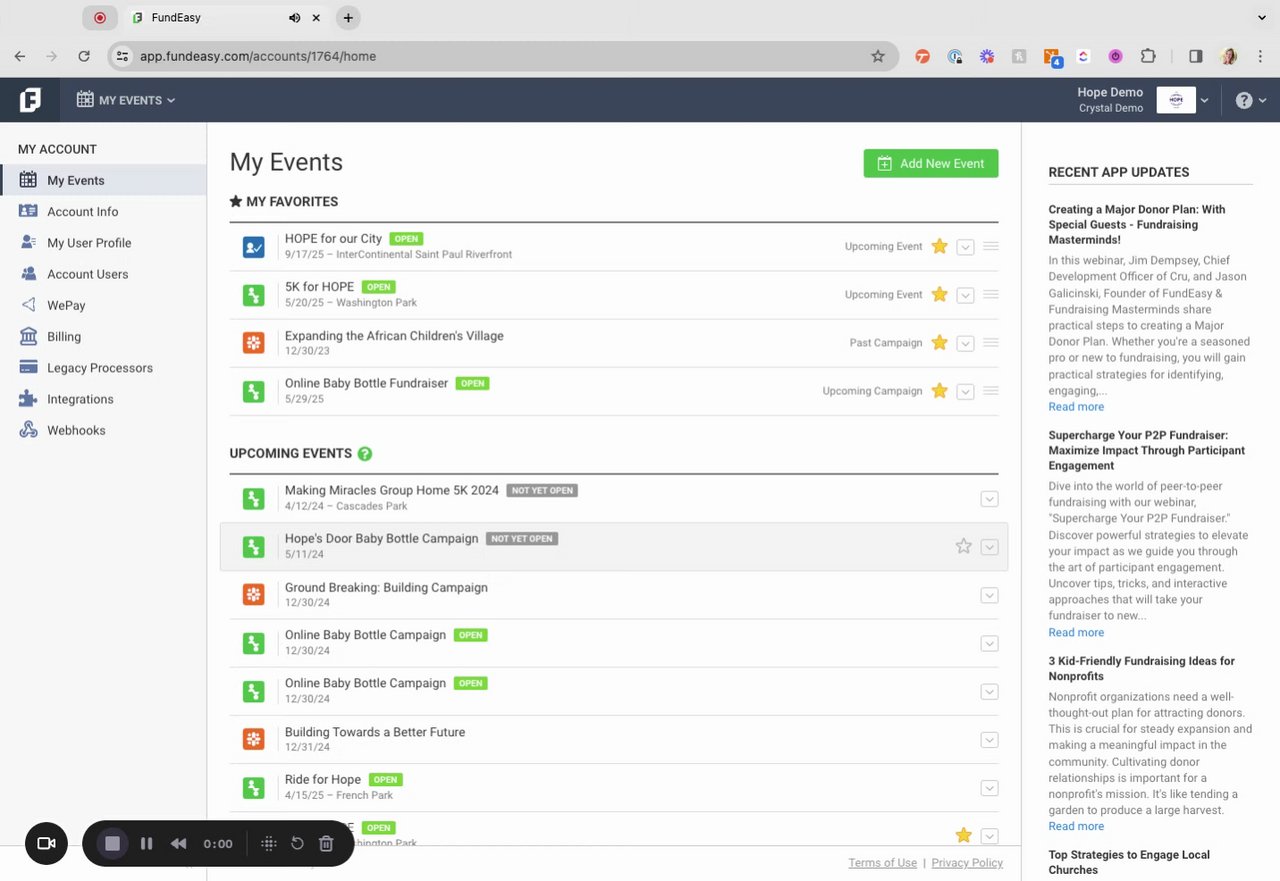The image size is (1280, 881).
Task: Click the Add New Event button
Action: pos(931,163)
